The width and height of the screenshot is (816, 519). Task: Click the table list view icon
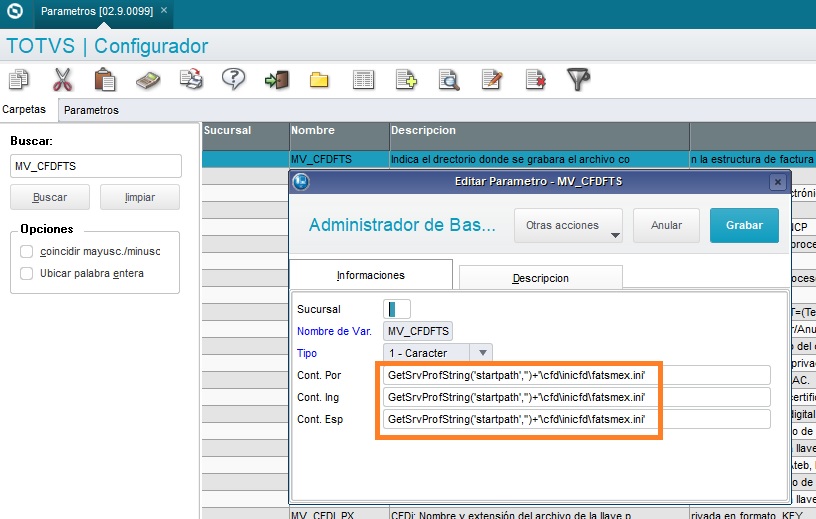[x=363, y=80]
